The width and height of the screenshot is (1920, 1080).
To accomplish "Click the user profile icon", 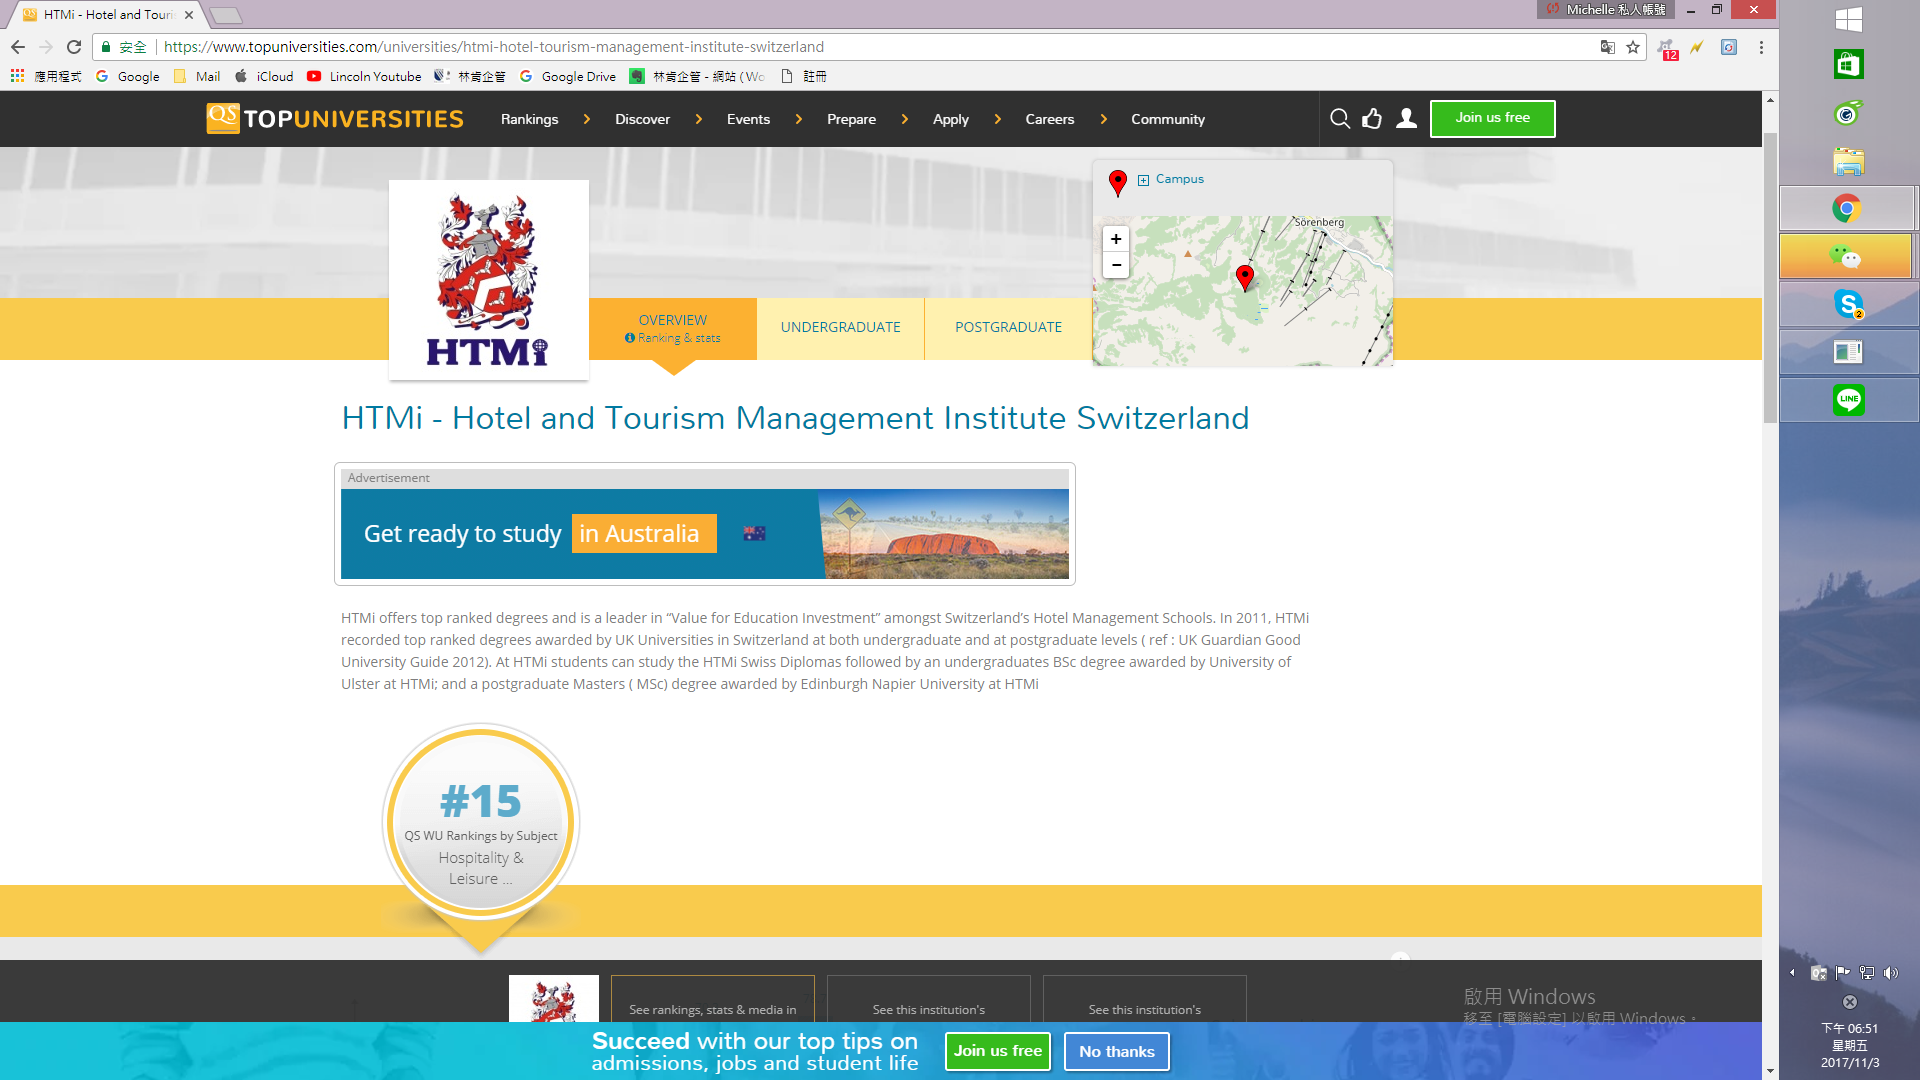I will [1406, 119].
